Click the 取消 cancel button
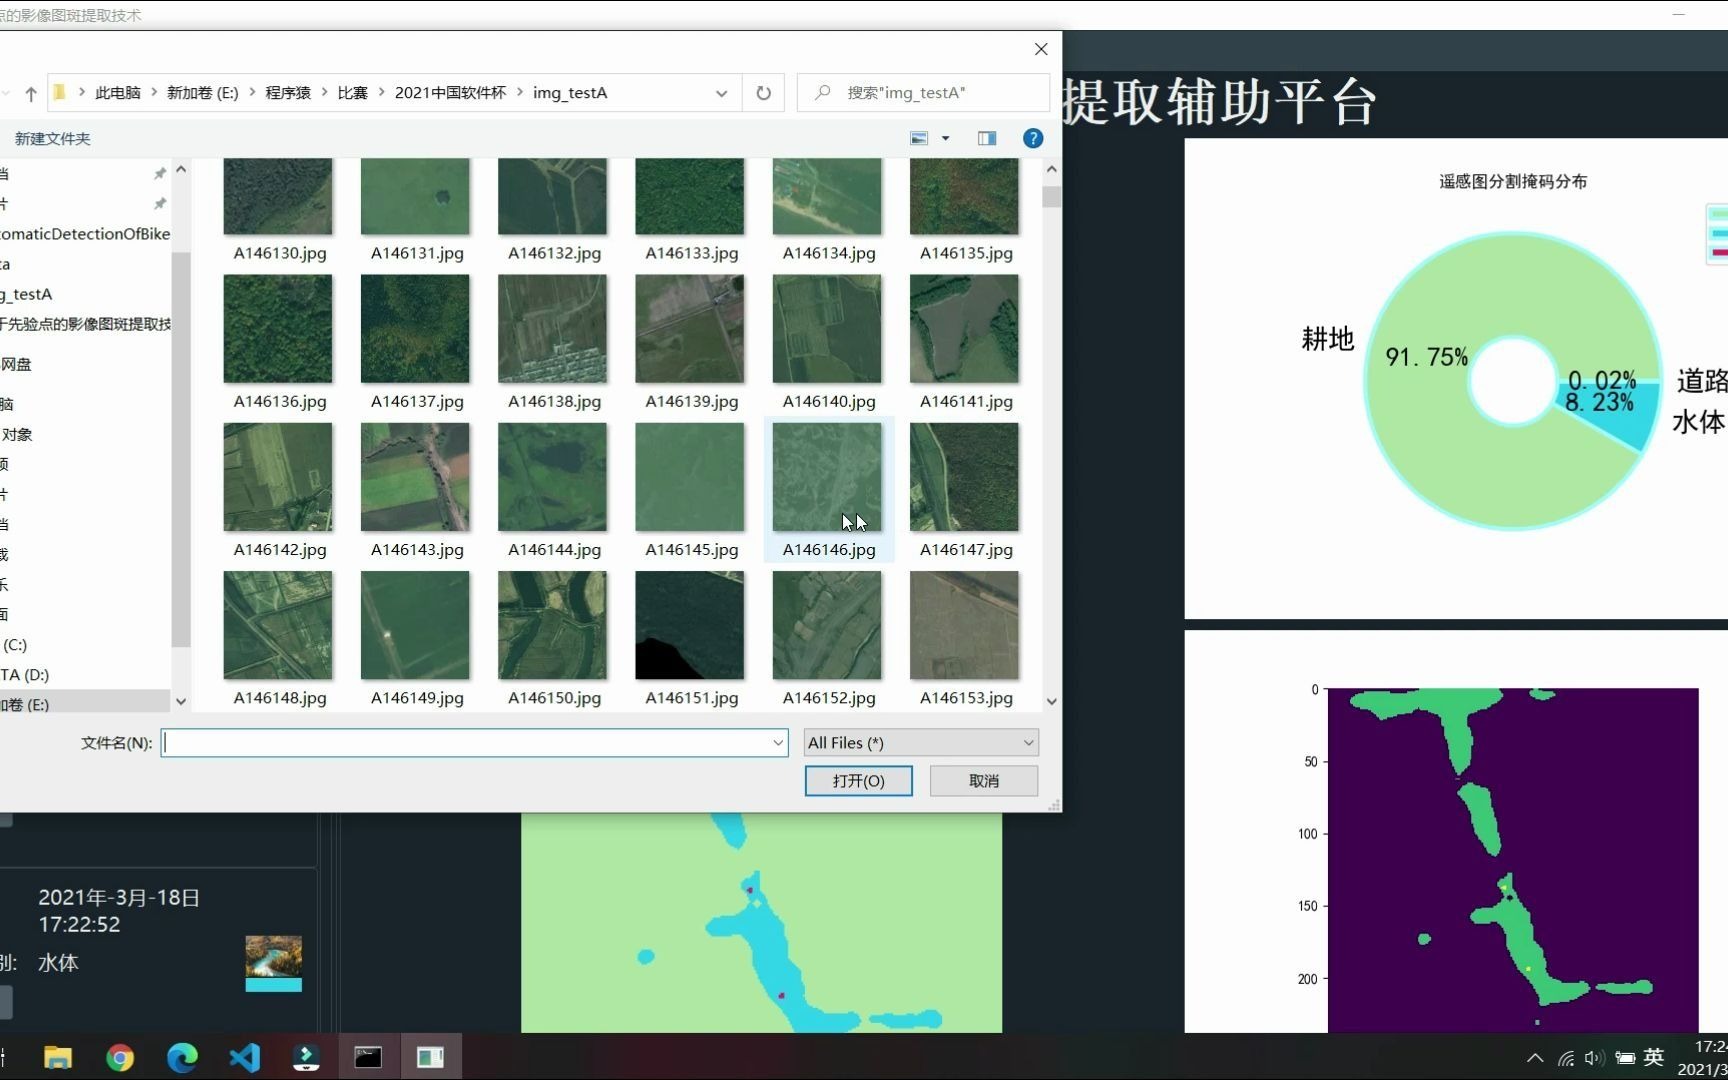Screen dimensions: 1728x1080 click(x=984, y=781)
